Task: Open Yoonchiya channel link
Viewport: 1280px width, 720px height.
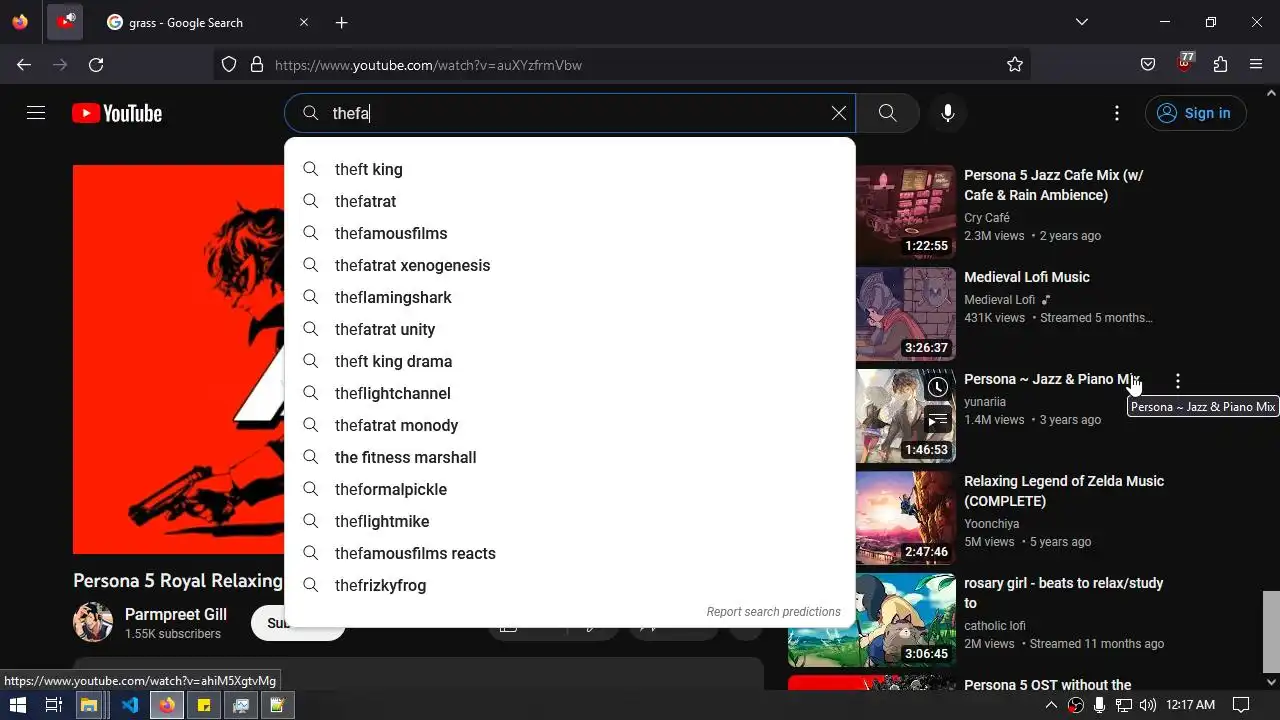Action: pyautogui.click(x=992, y=524)
